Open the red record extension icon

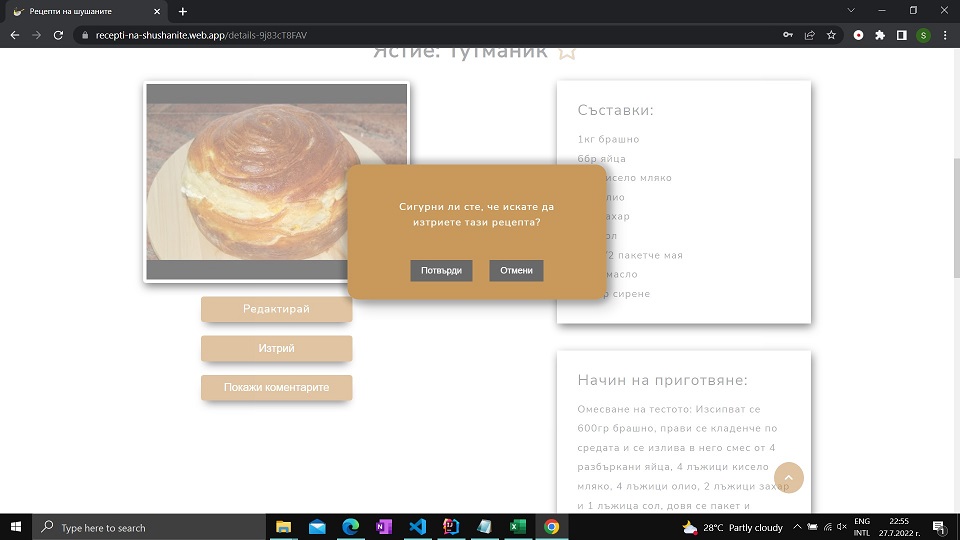coord(858,36)
